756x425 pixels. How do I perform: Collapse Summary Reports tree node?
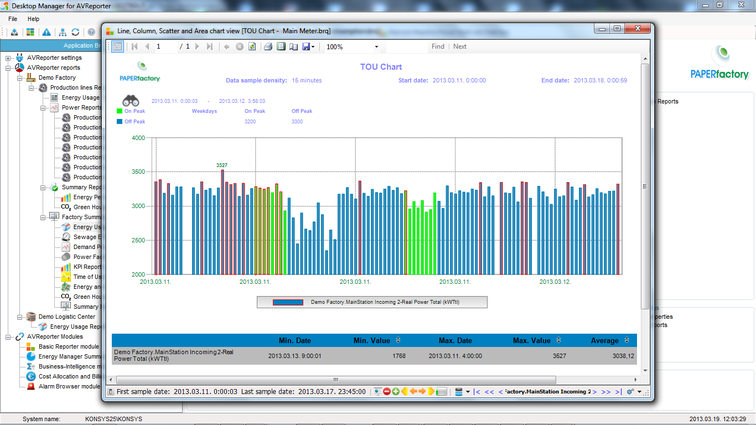pos(43,187)
